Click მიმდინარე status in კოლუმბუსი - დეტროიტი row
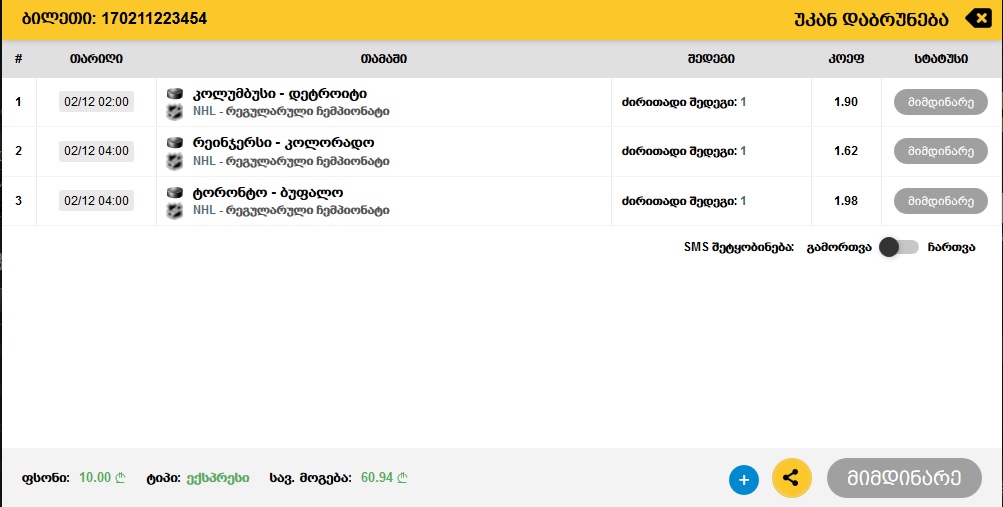Image resolution: width=1003 pixels, height=507 pixels. (x=940, y=102)
